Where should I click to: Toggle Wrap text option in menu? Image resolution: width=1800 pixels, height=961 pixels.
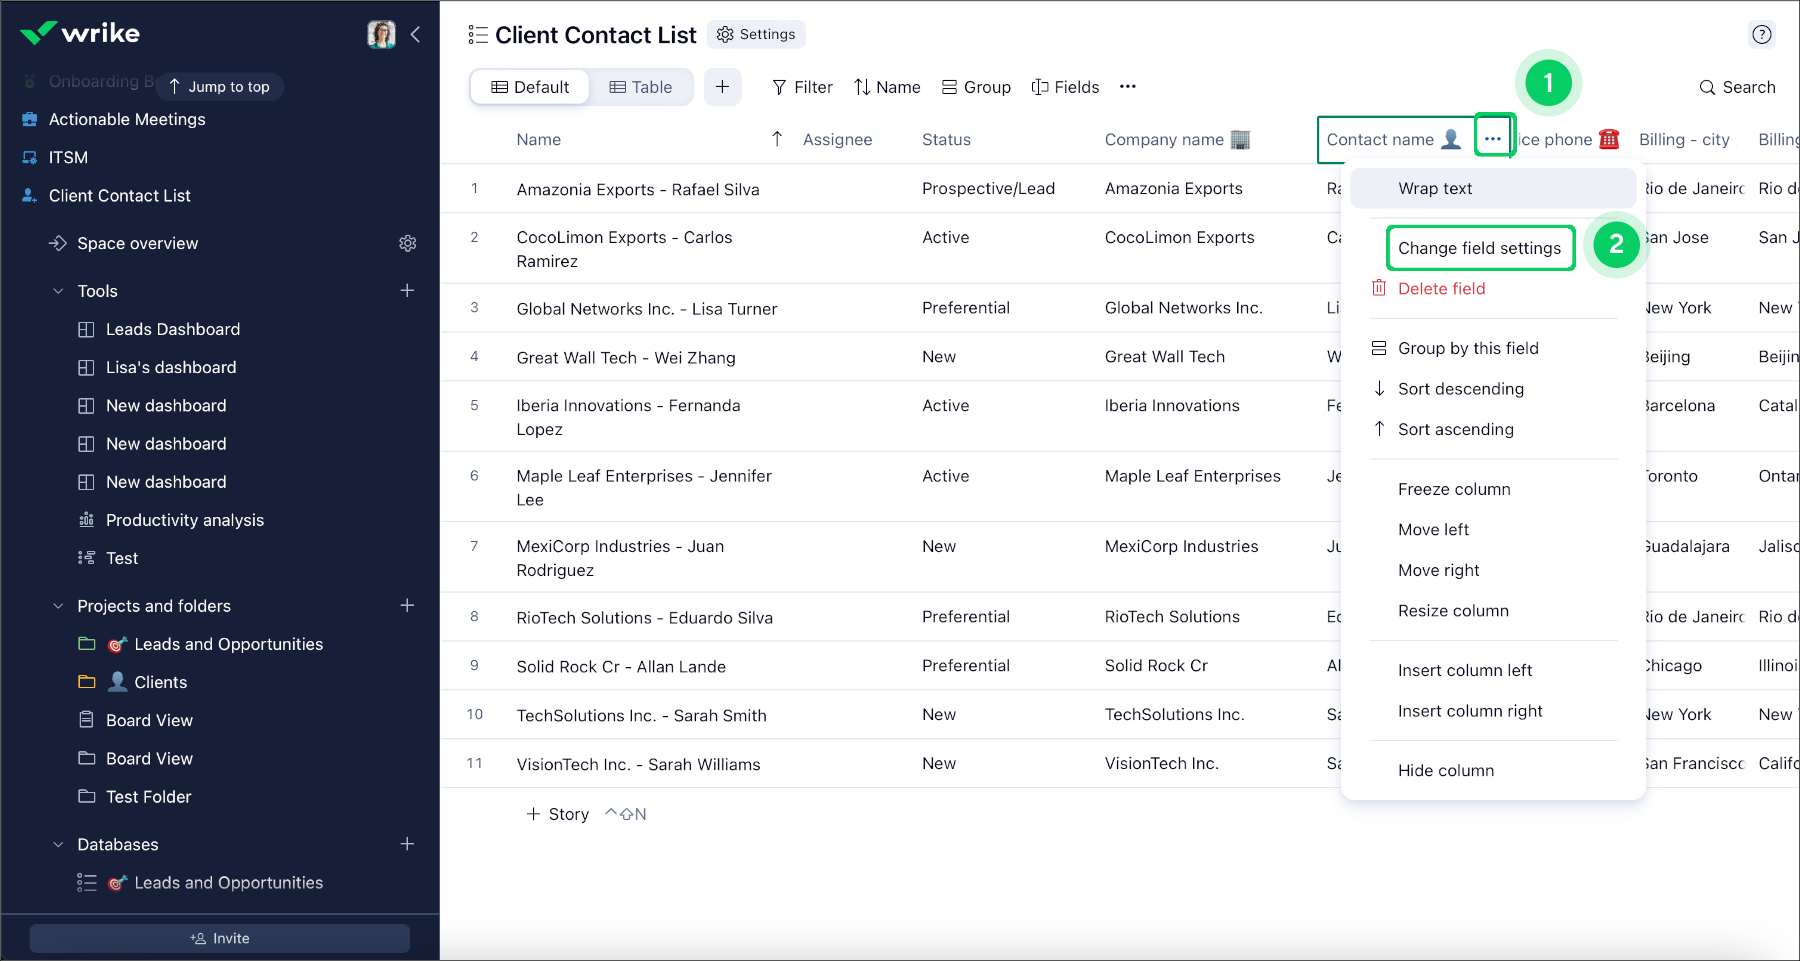(x=1435, y=188)
